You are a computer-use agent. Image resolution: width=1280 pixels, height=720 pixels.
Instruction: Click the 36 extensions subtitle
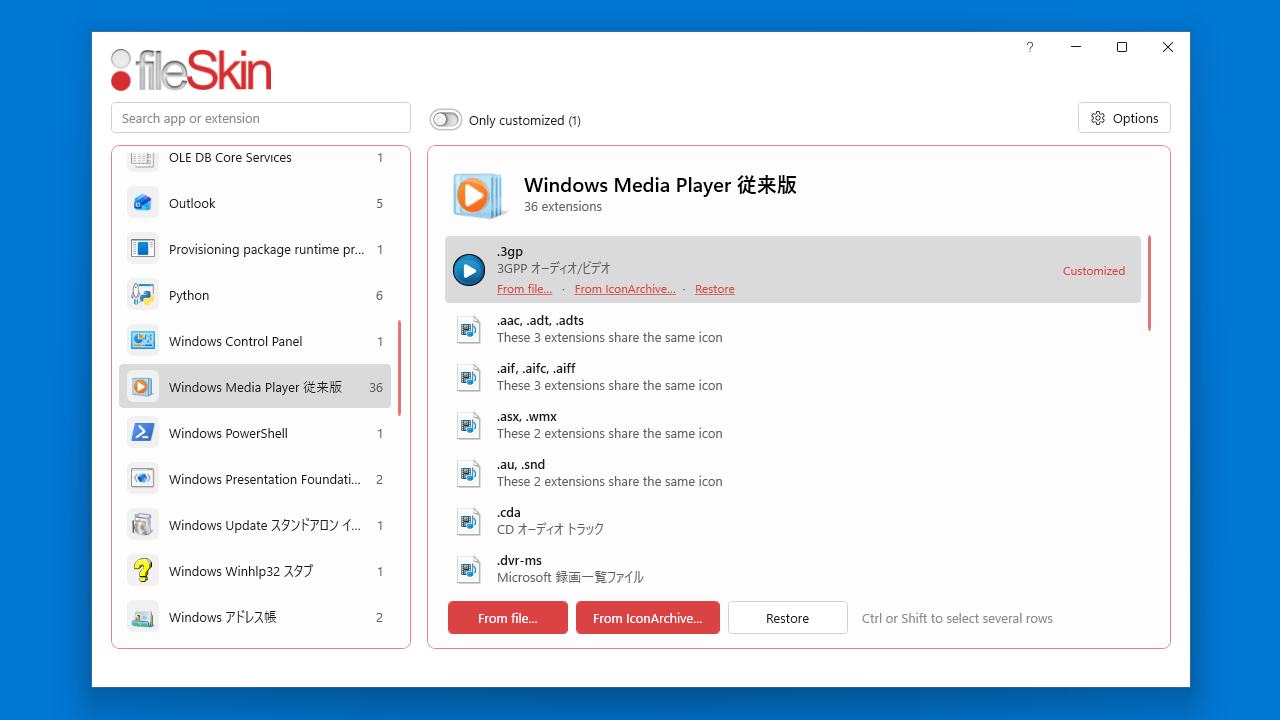[x=563, y=207]
